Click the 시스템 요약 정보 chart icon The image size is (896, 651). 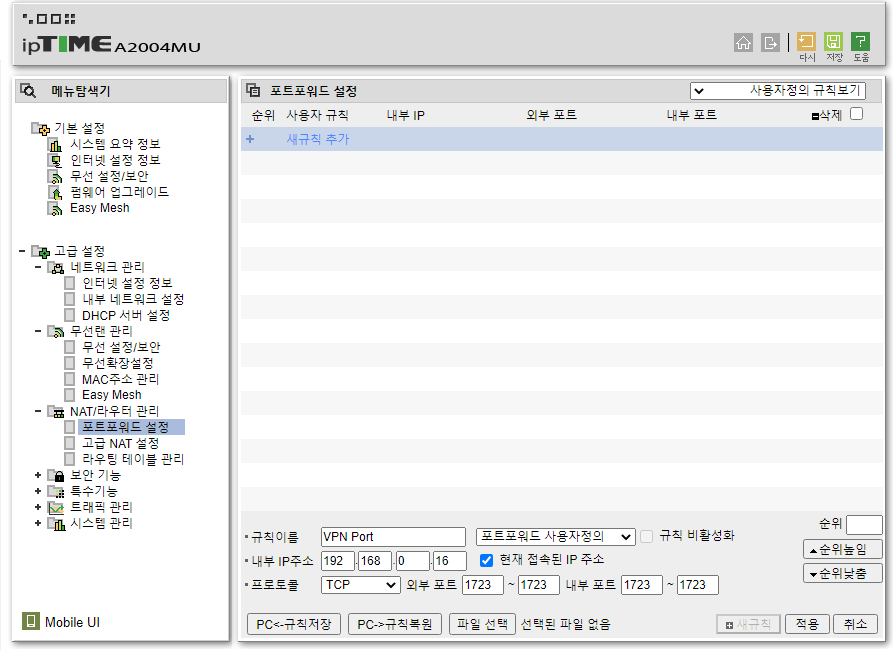tap(55, 145)
